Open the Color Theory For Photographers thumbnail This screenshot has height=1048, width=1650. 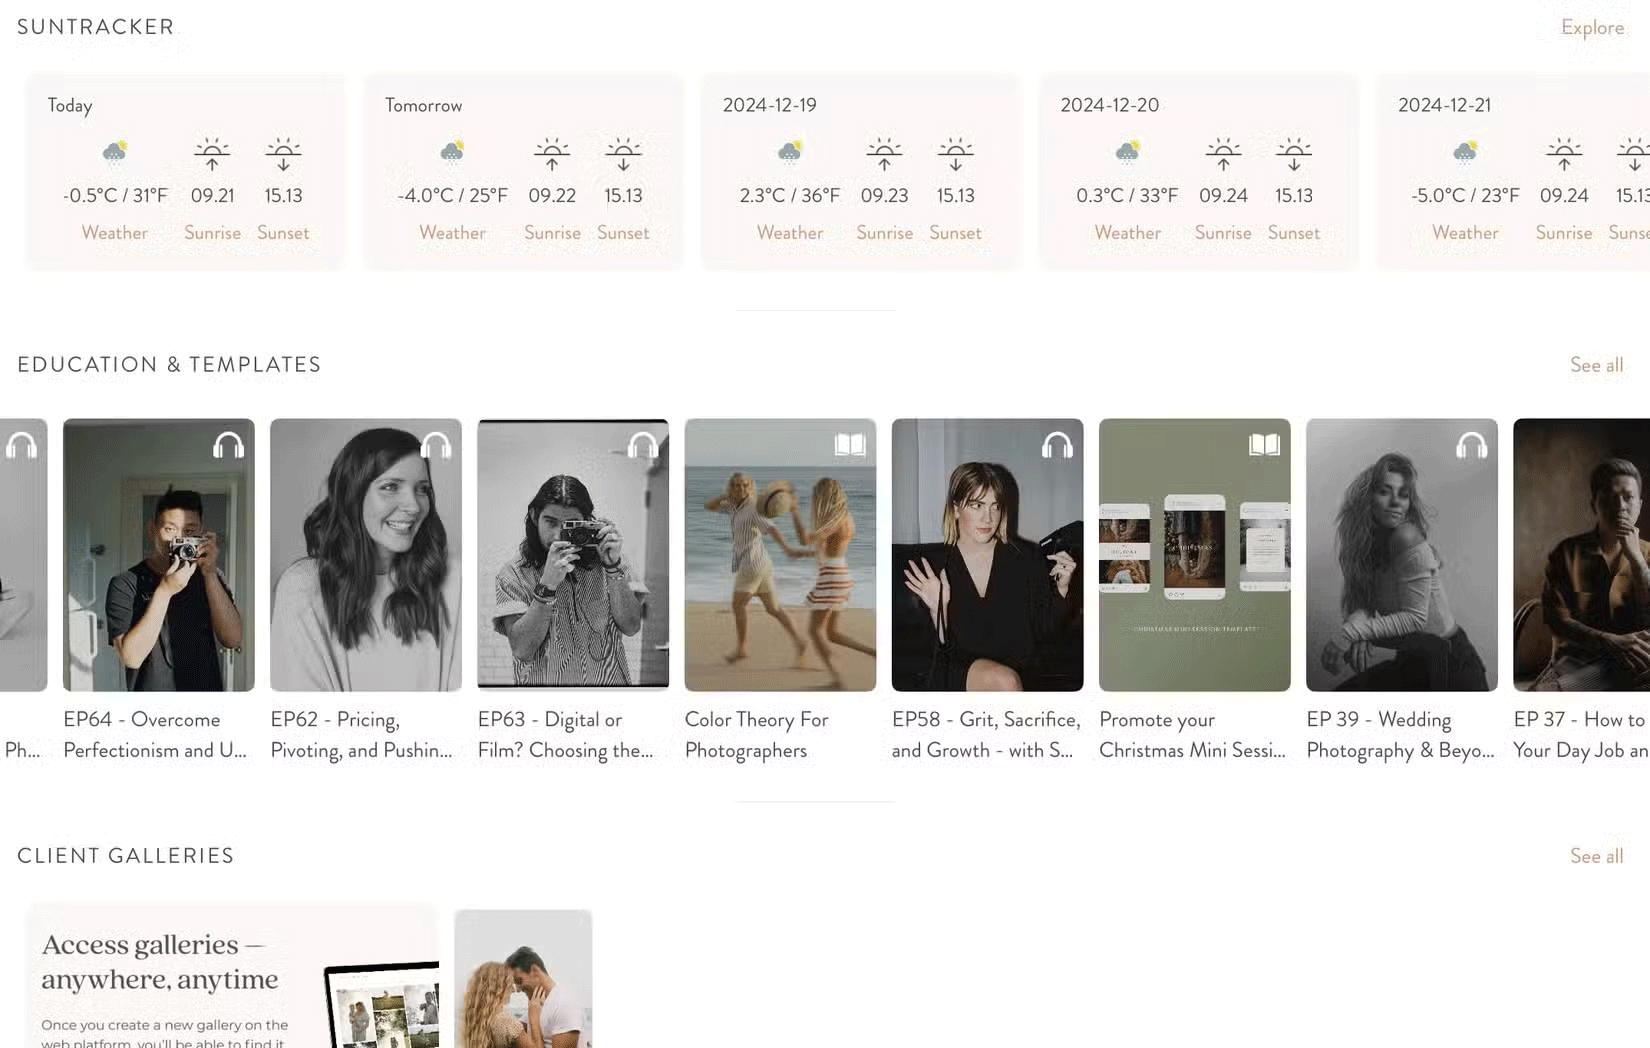click(780, 555)
